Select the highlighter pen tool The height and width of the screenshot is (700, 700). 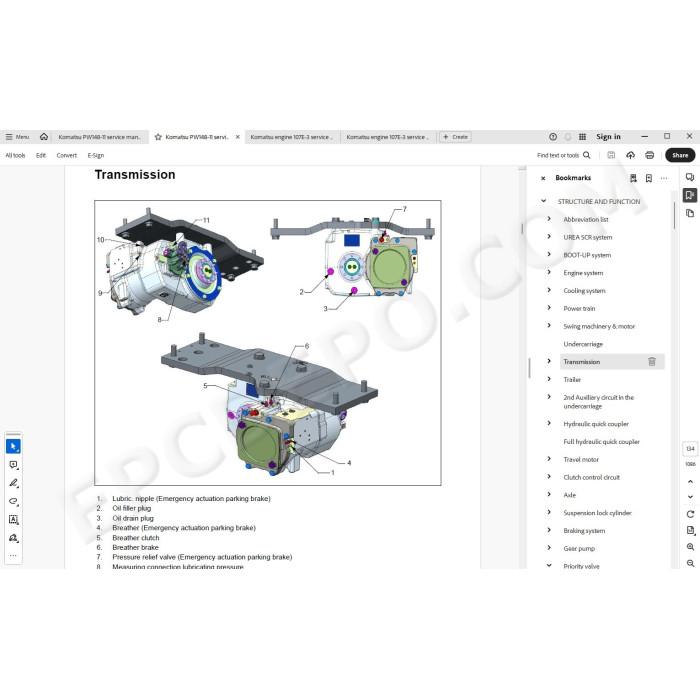point(13,483)
